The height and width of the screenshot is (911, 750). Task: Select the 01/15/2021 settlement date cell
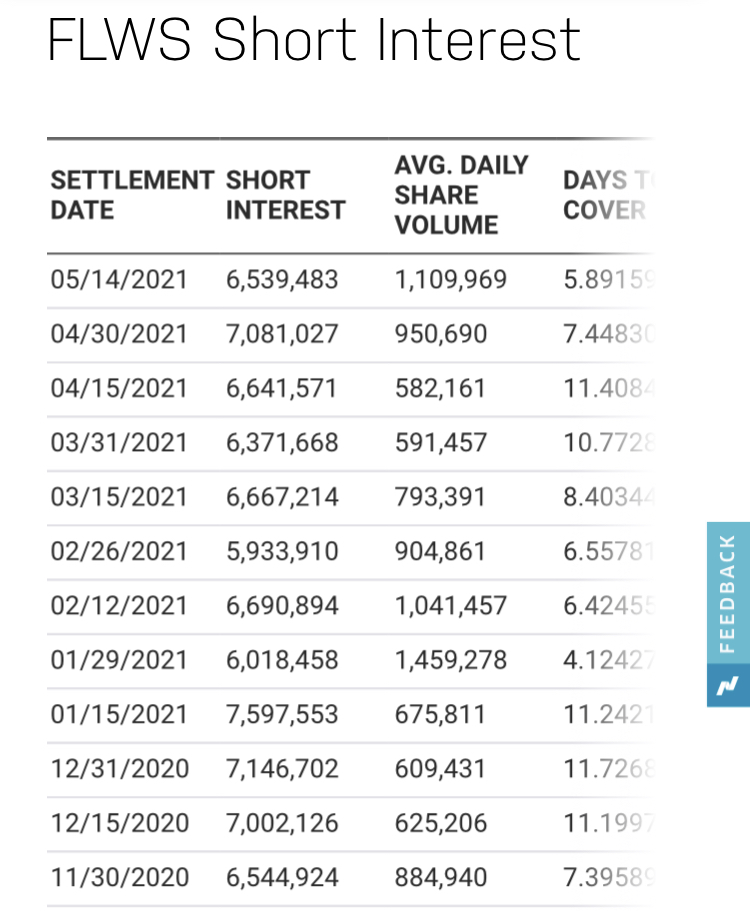click(119, 714)
